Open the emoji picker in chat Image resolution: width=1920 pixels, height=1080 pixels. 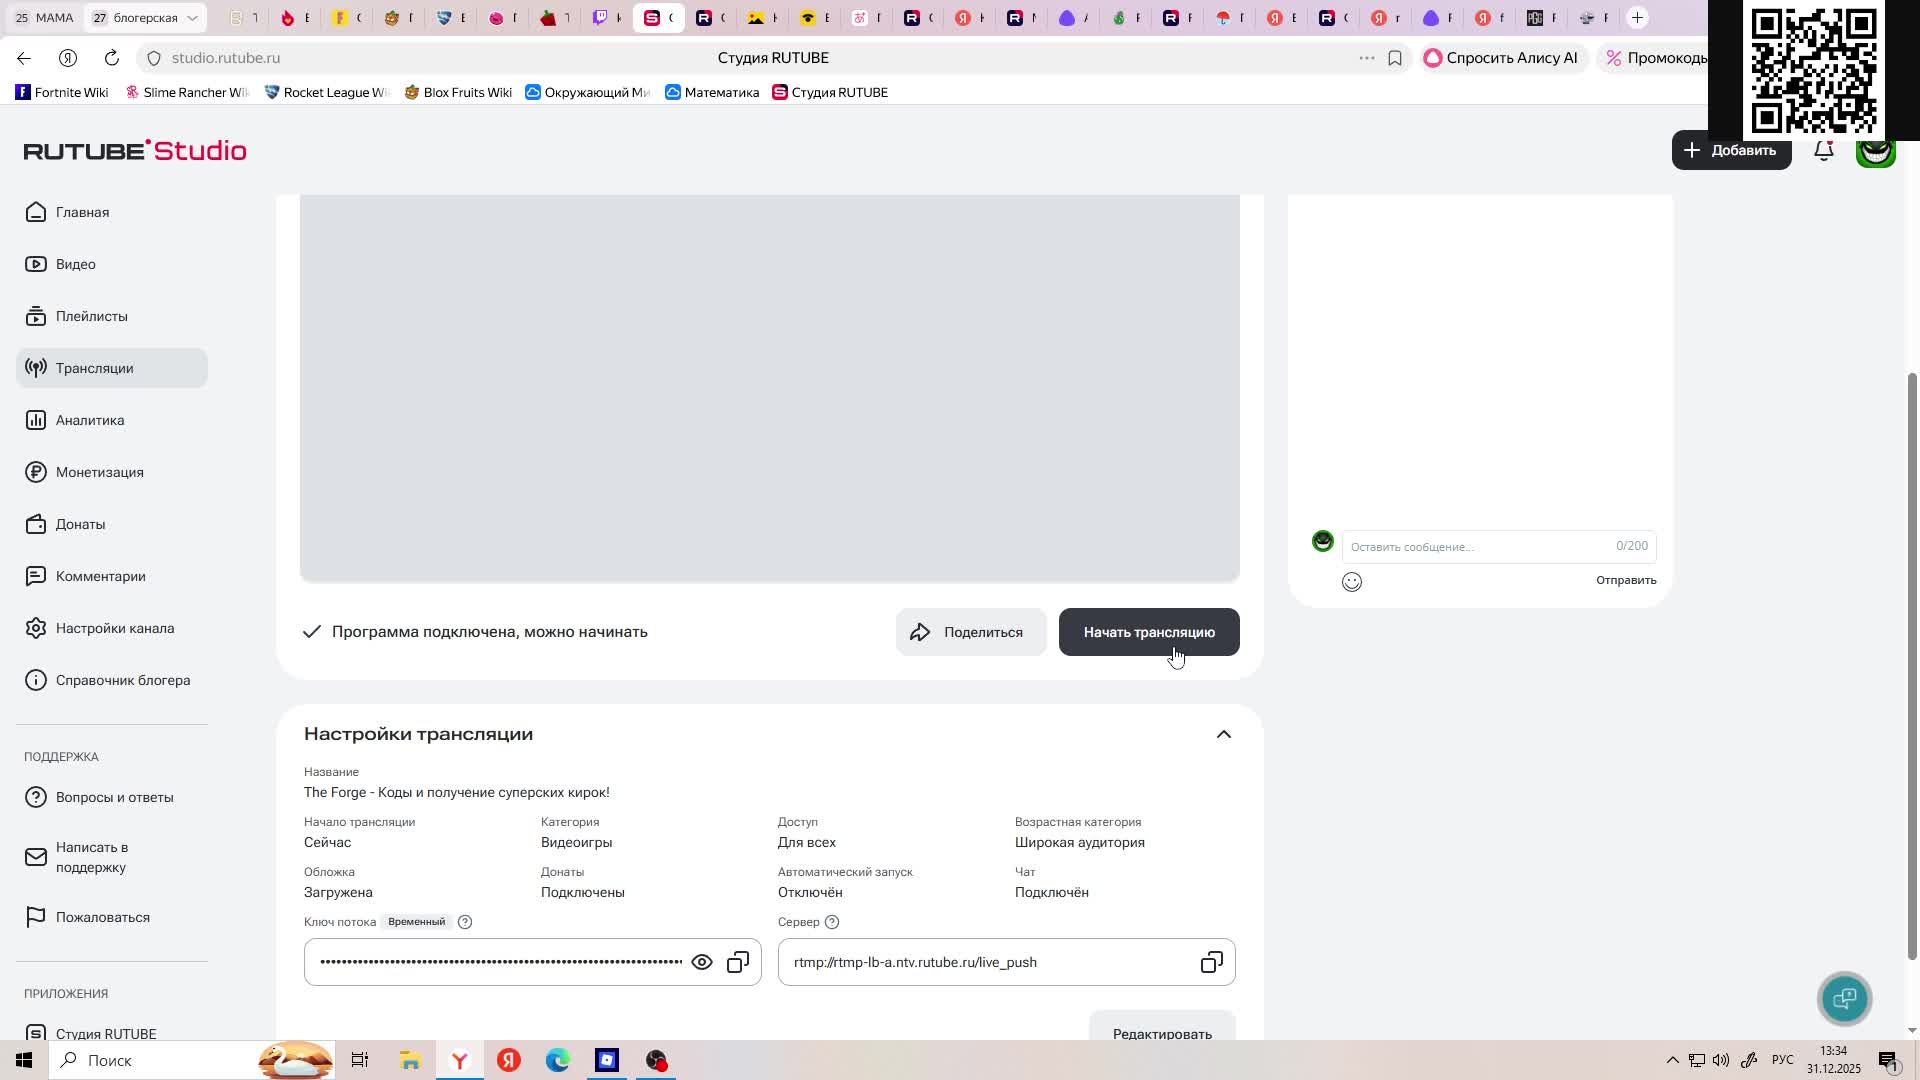(x=1352, y=582)
